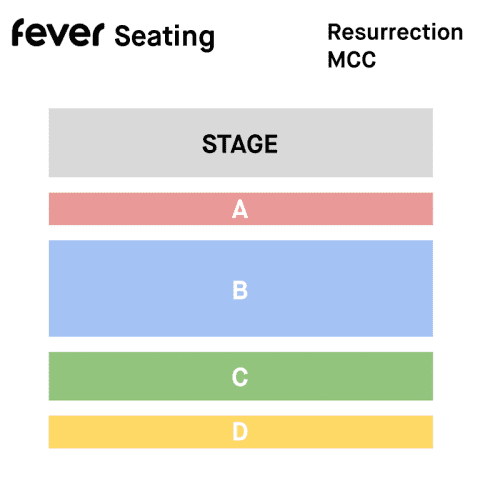Image resolution: width=480 pixels, height=480 pixels.
Task: Select the red seating section A
Action: pos(241,209)
